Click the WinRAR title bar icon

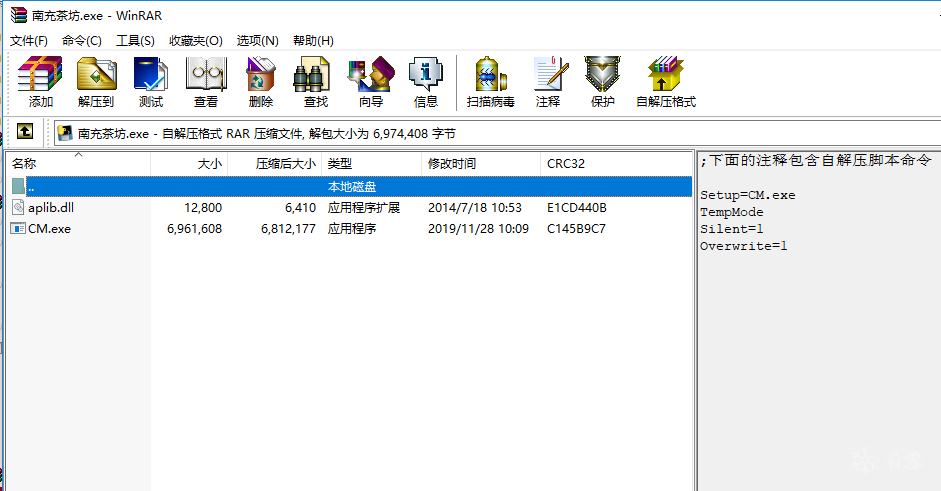point(19,15)
